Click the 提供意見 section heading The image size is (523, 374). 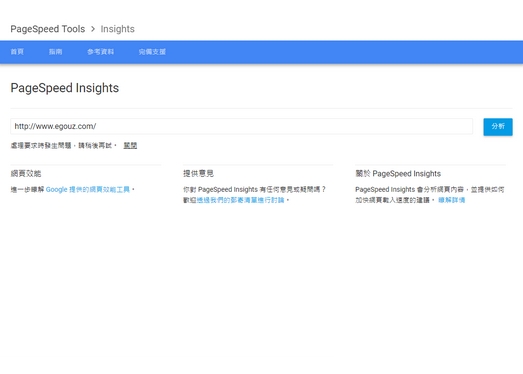coord(198,173)
